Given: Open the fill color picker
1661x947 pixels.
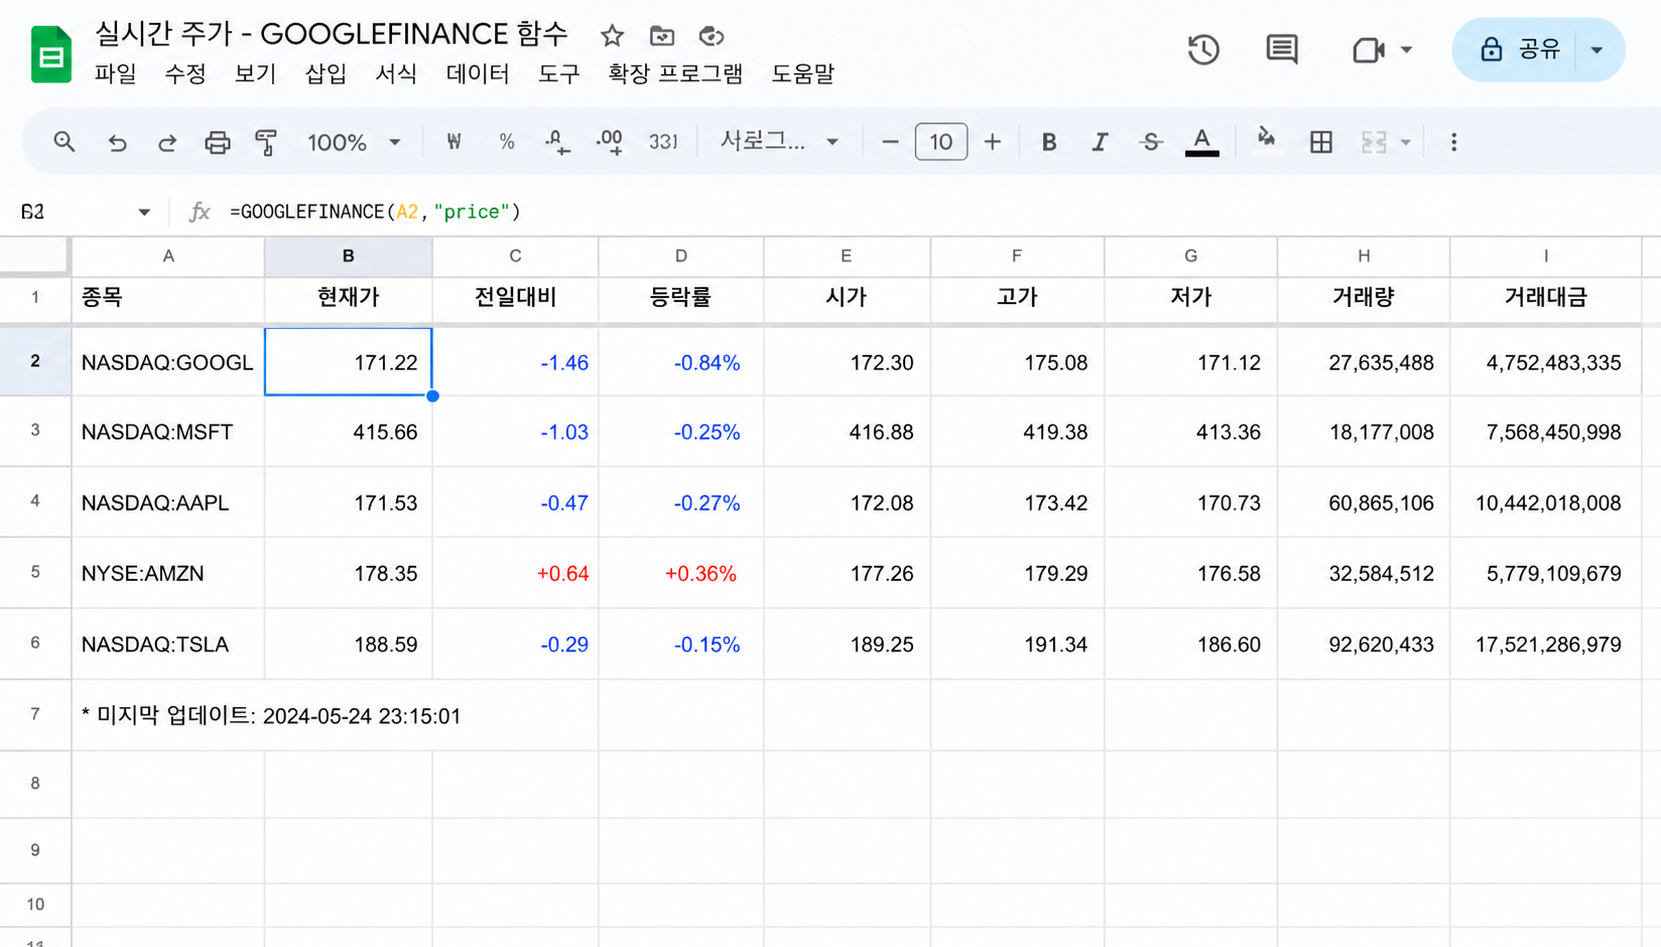Looking at the screenshot, I should (x=1266, y=140).
